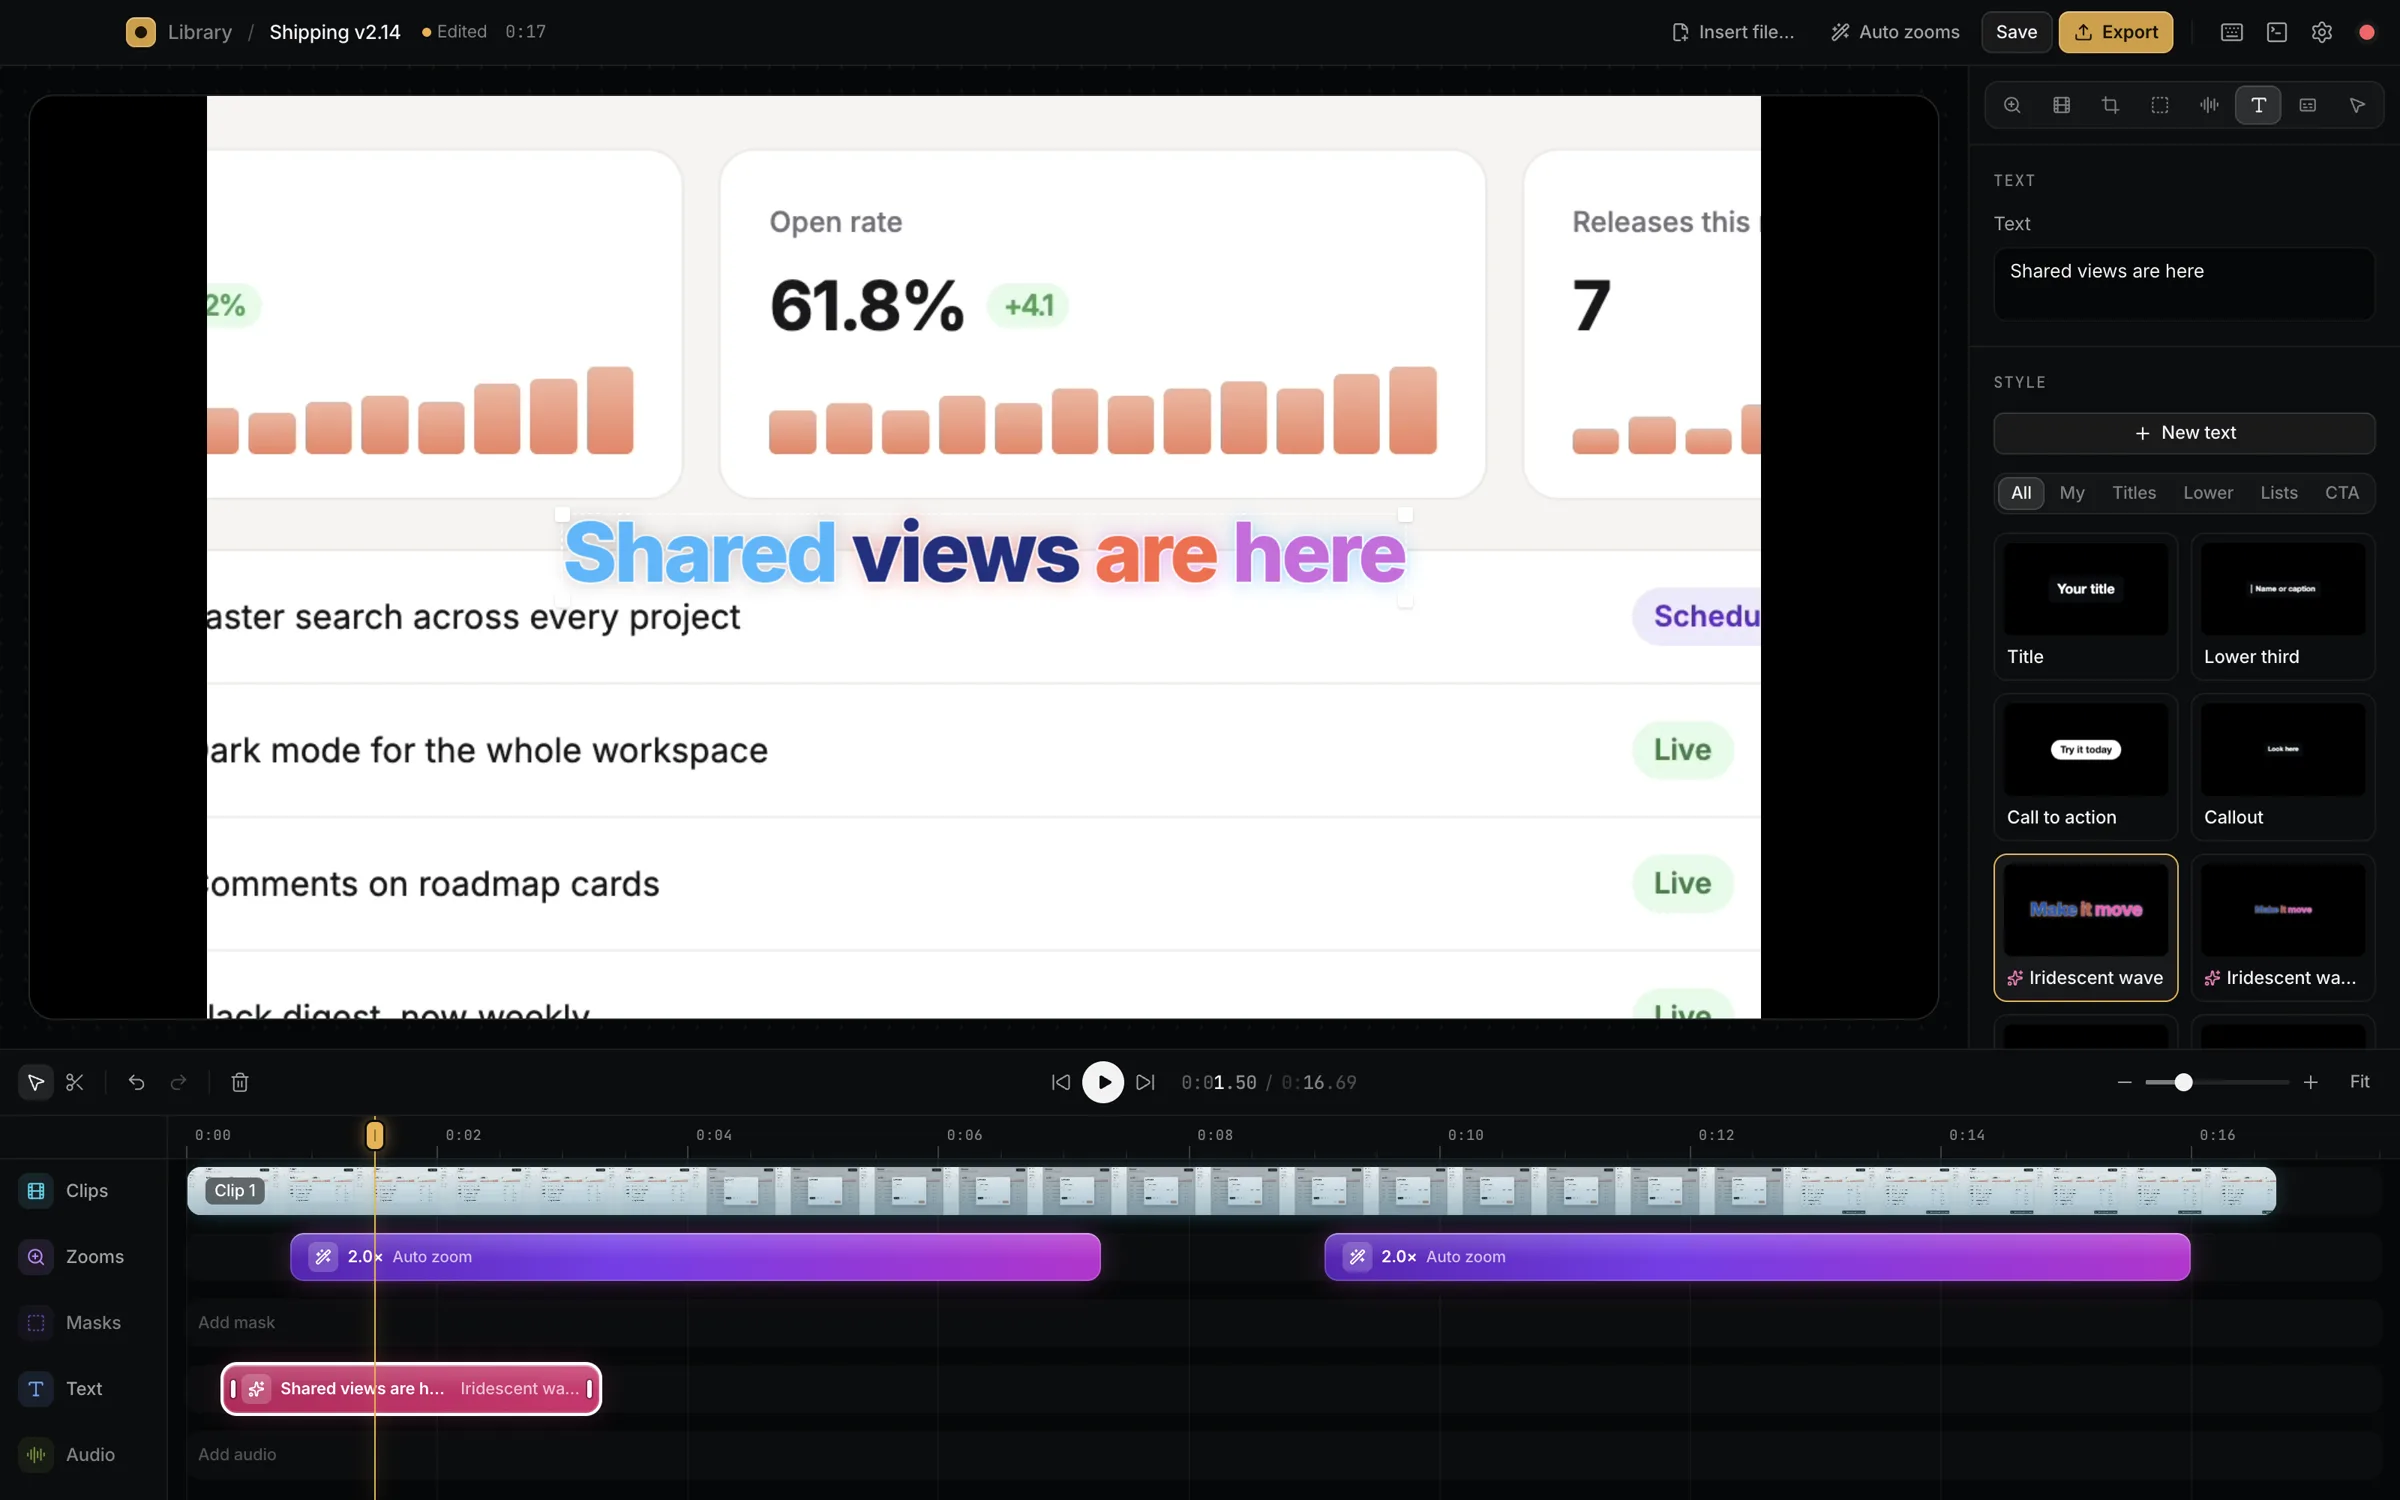Click Add mask on Masks track

pos(236,1322)
